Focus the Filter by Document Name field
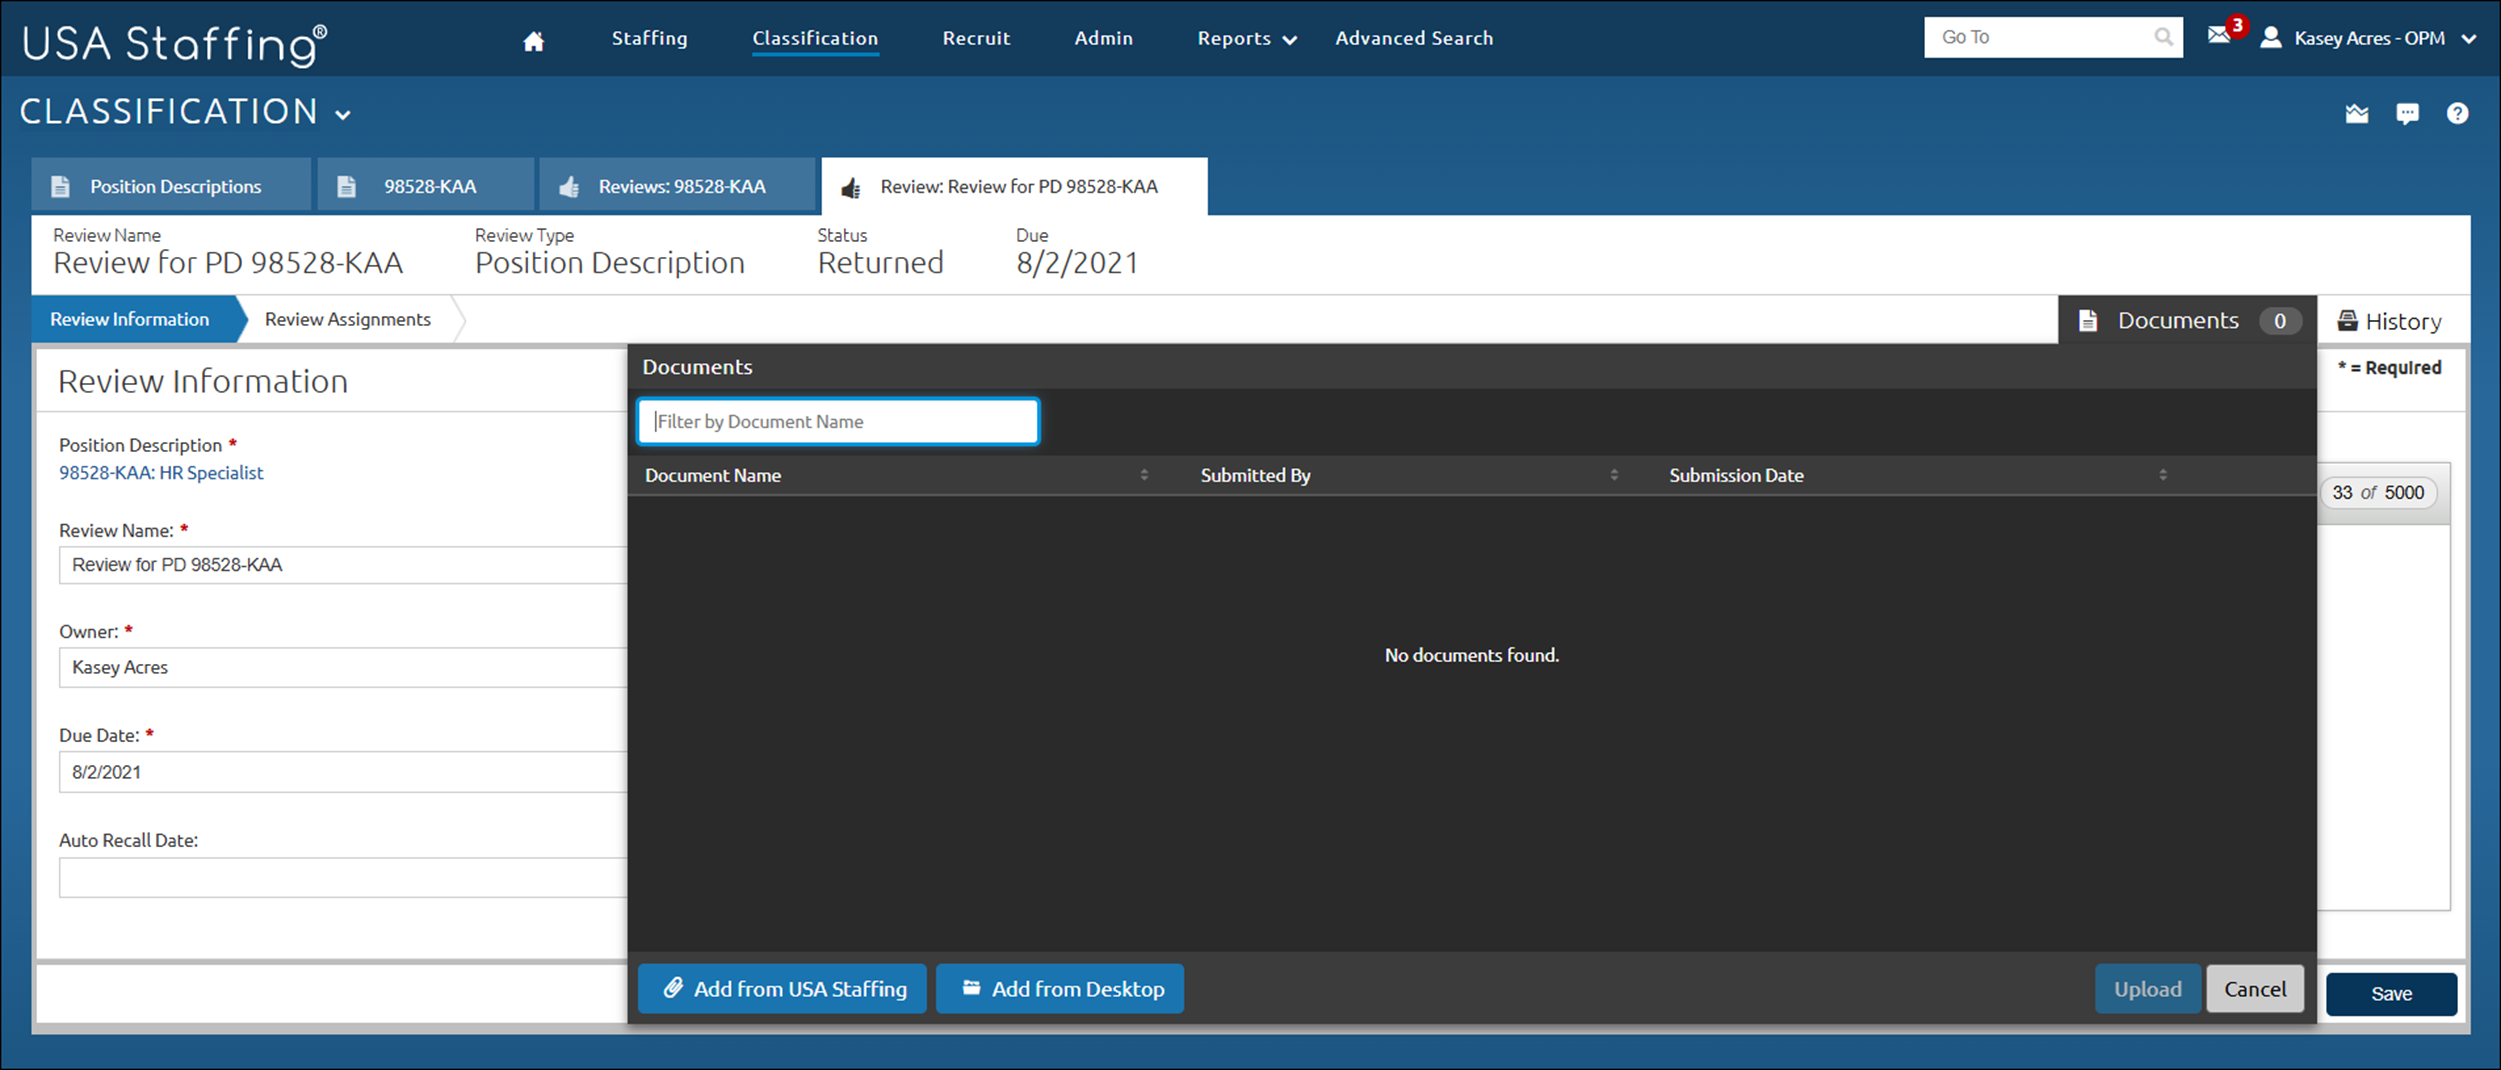This screenshot has height=1070, width=2501. tap(838, 421)
